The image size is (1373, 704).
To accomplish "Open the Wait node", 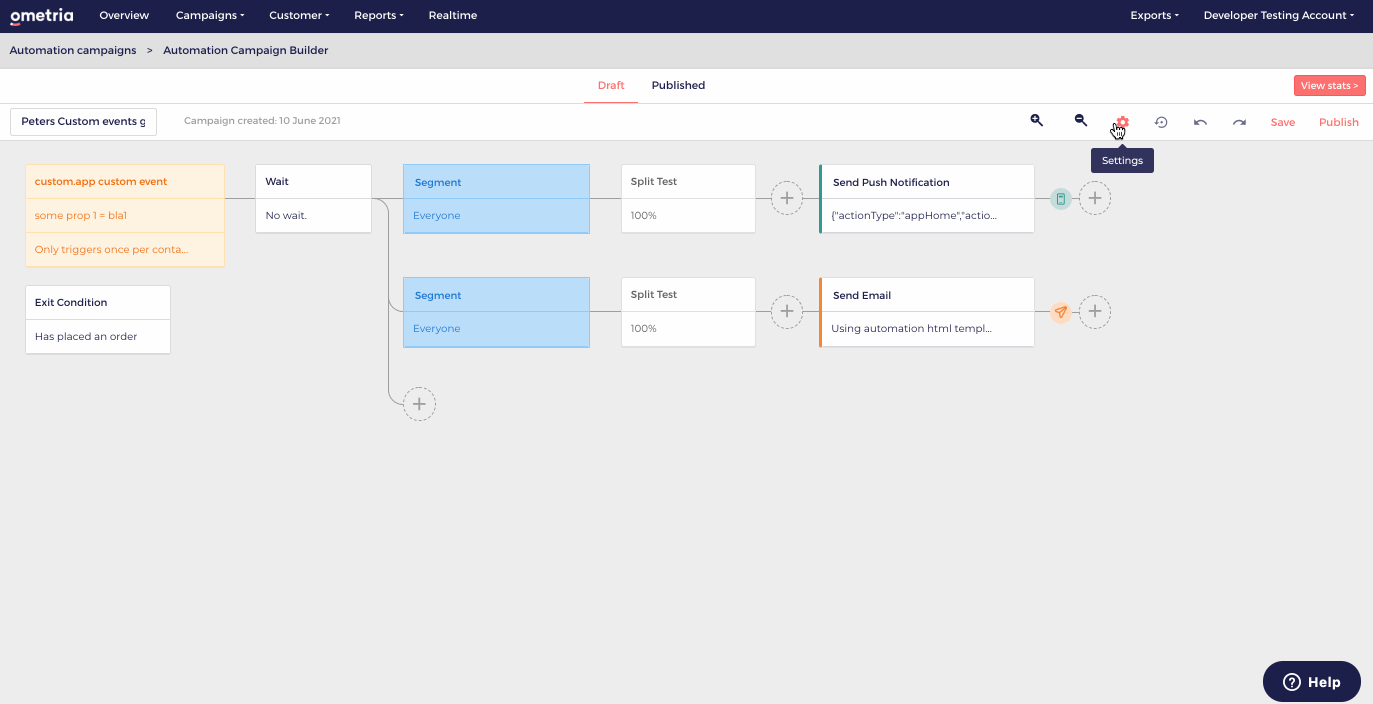I will [x=313, y=199].
